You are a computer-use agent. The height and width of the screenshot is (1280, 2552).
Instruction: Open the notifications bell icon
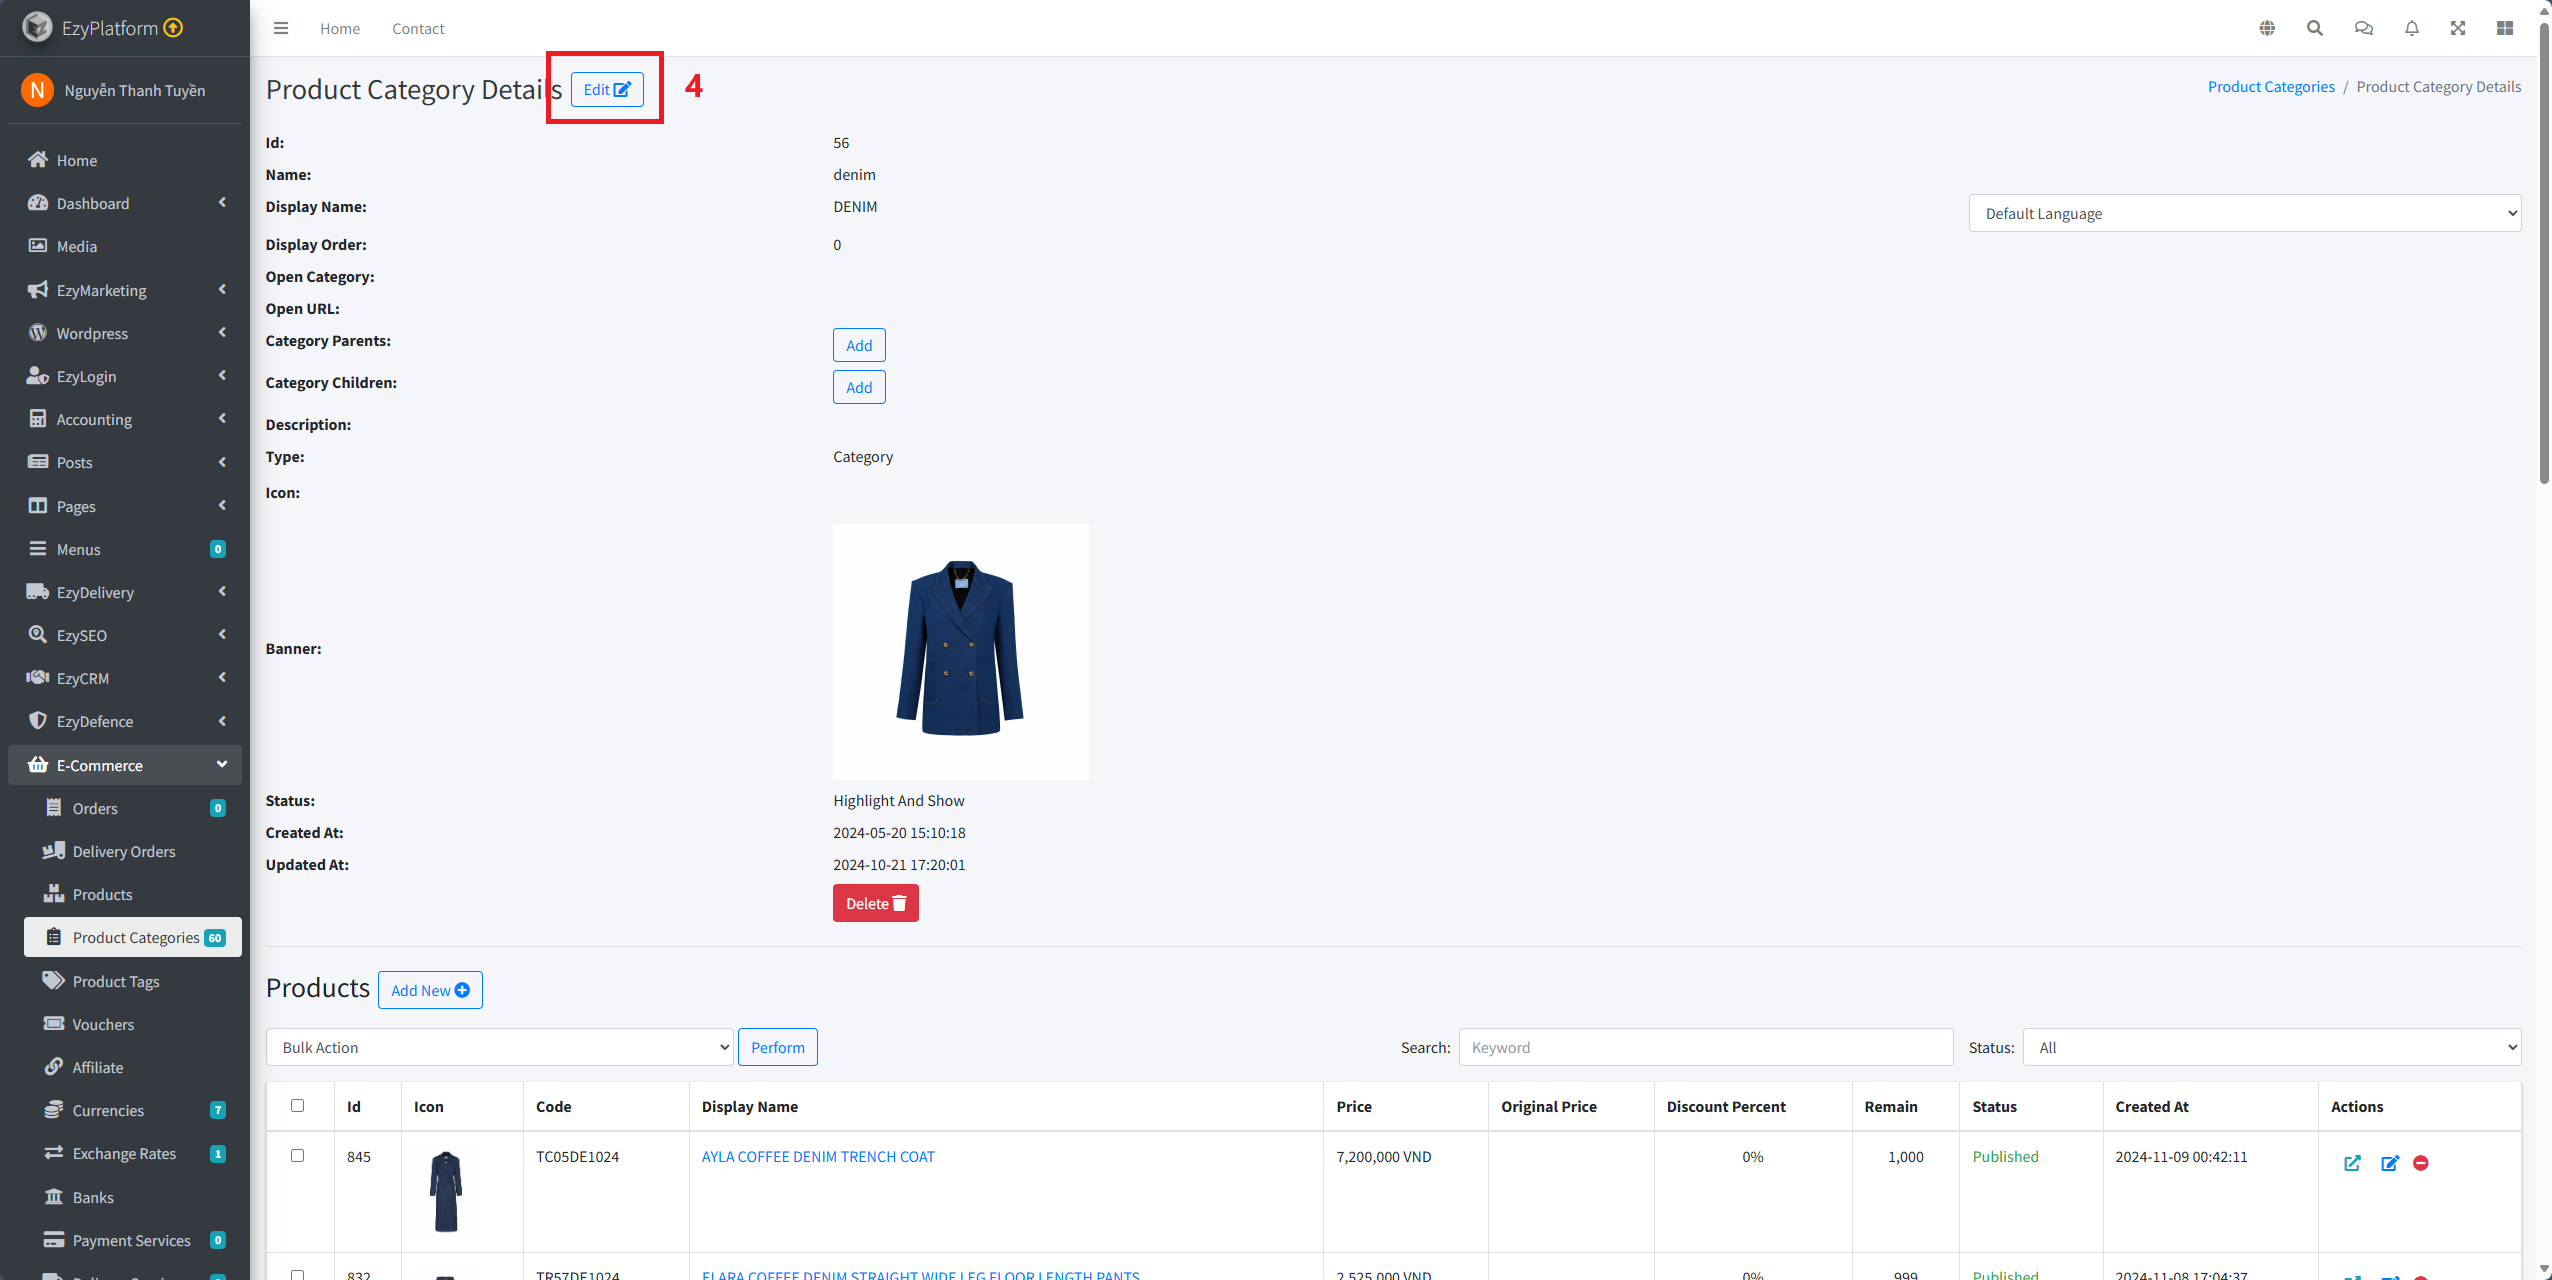coord(2412,28)
